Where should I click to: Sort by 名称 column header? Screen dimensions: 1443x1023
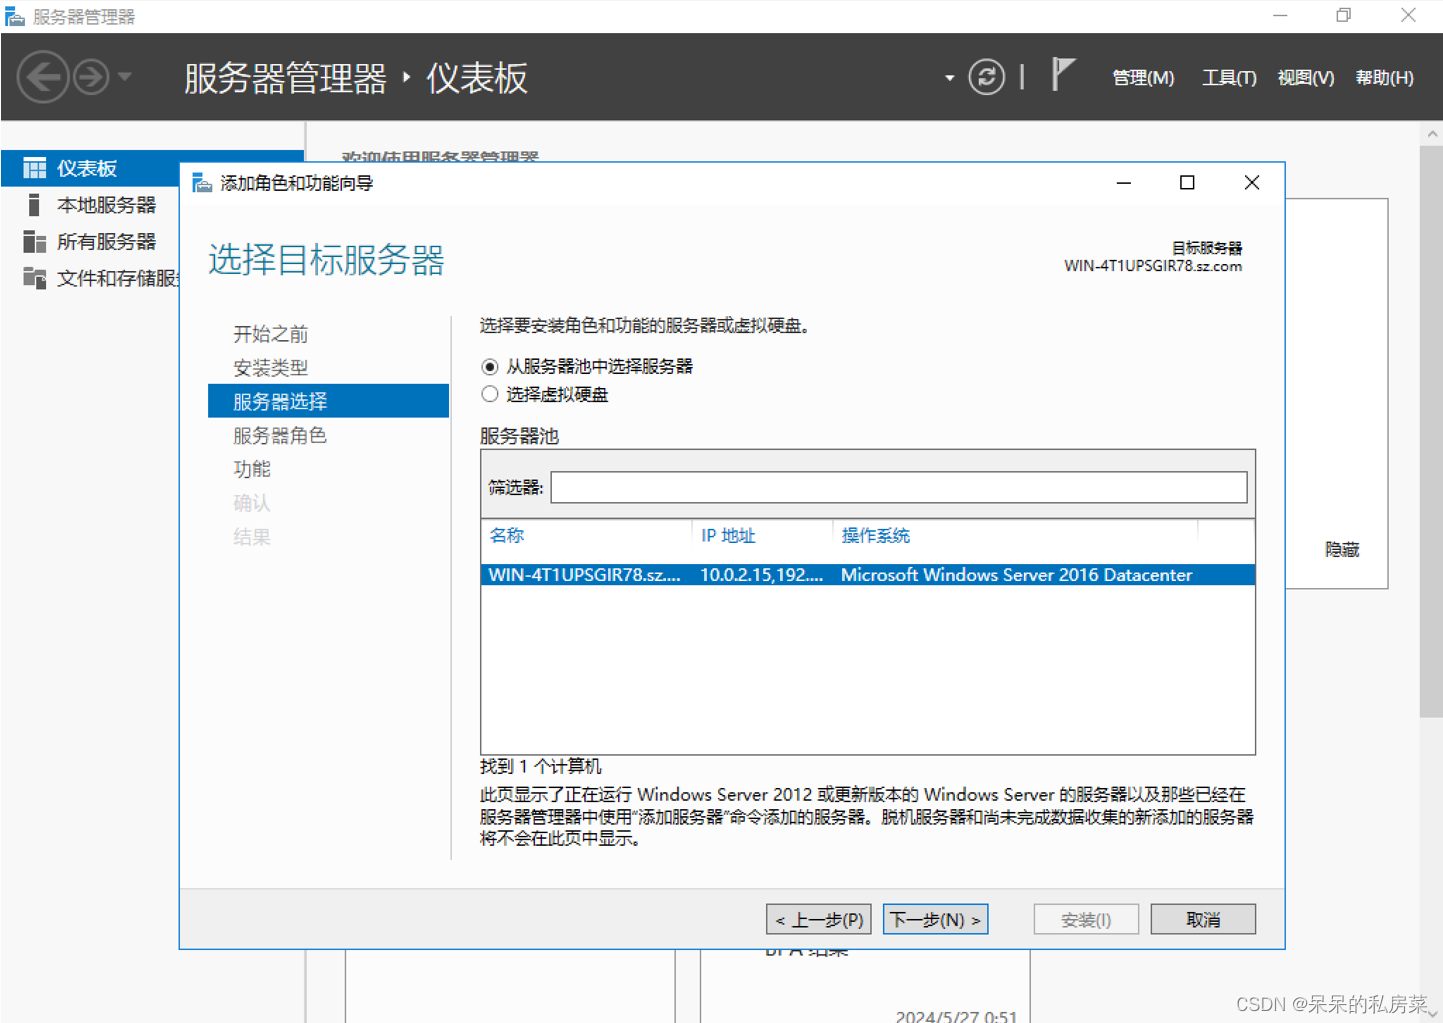point(507,536)
